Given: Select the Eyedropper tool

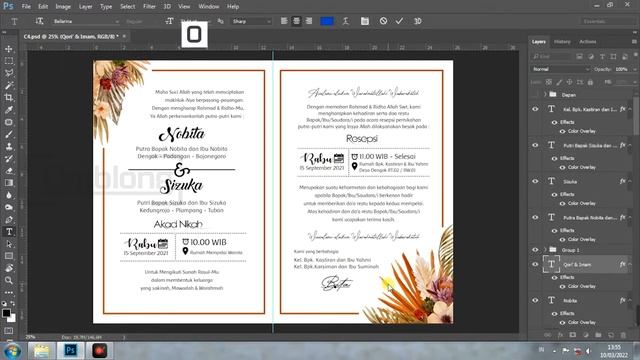Looking at the screenshot, I should (x=9, y=110).
